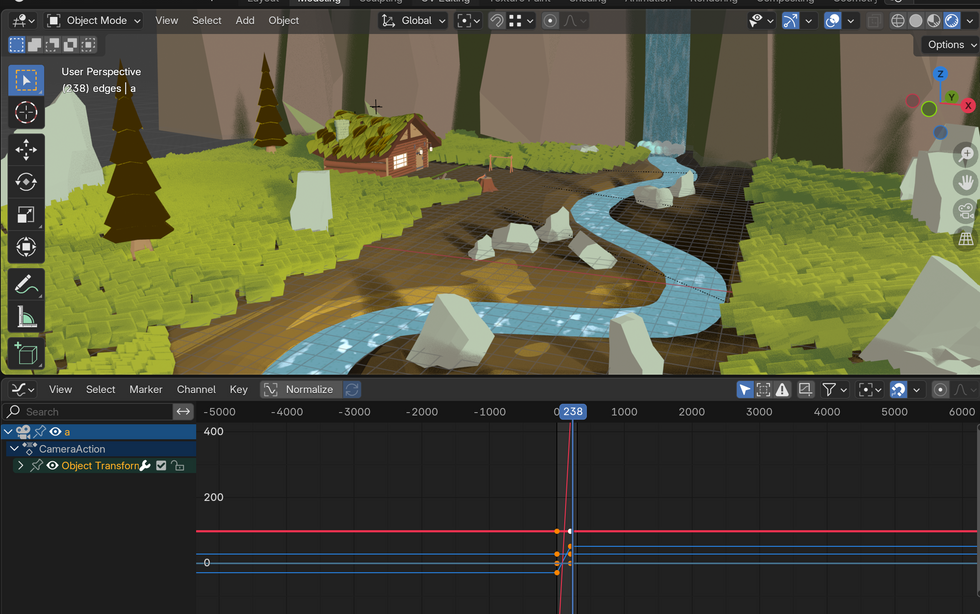Expand the Object Transforms channel group
The height and width of the screenshot is (614, 980).
click(20, 466)
